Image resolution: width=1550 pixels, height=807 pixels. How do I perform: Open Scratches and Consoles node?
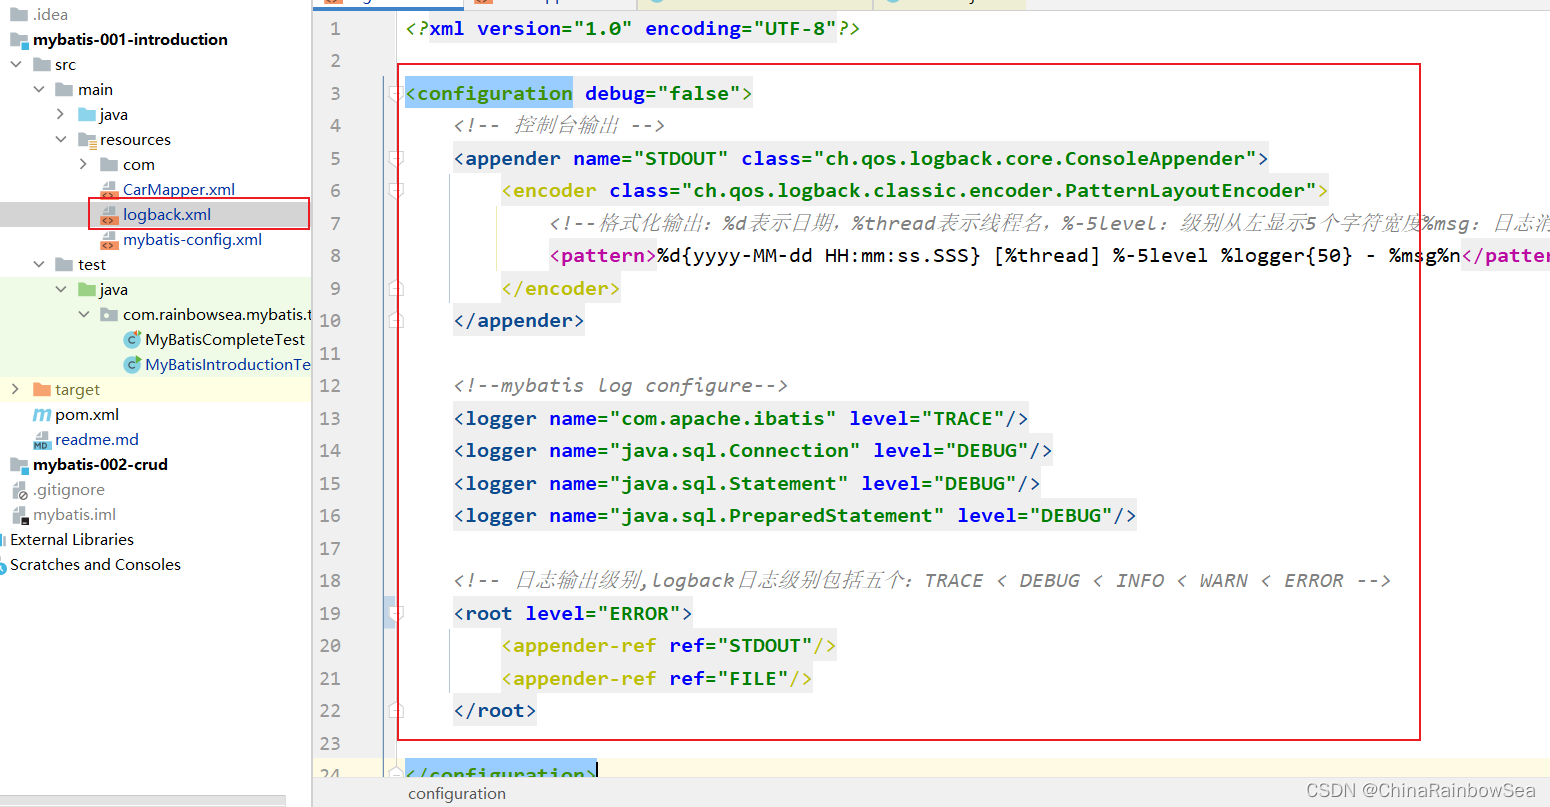pyautogui.click(x=95, y=565)
